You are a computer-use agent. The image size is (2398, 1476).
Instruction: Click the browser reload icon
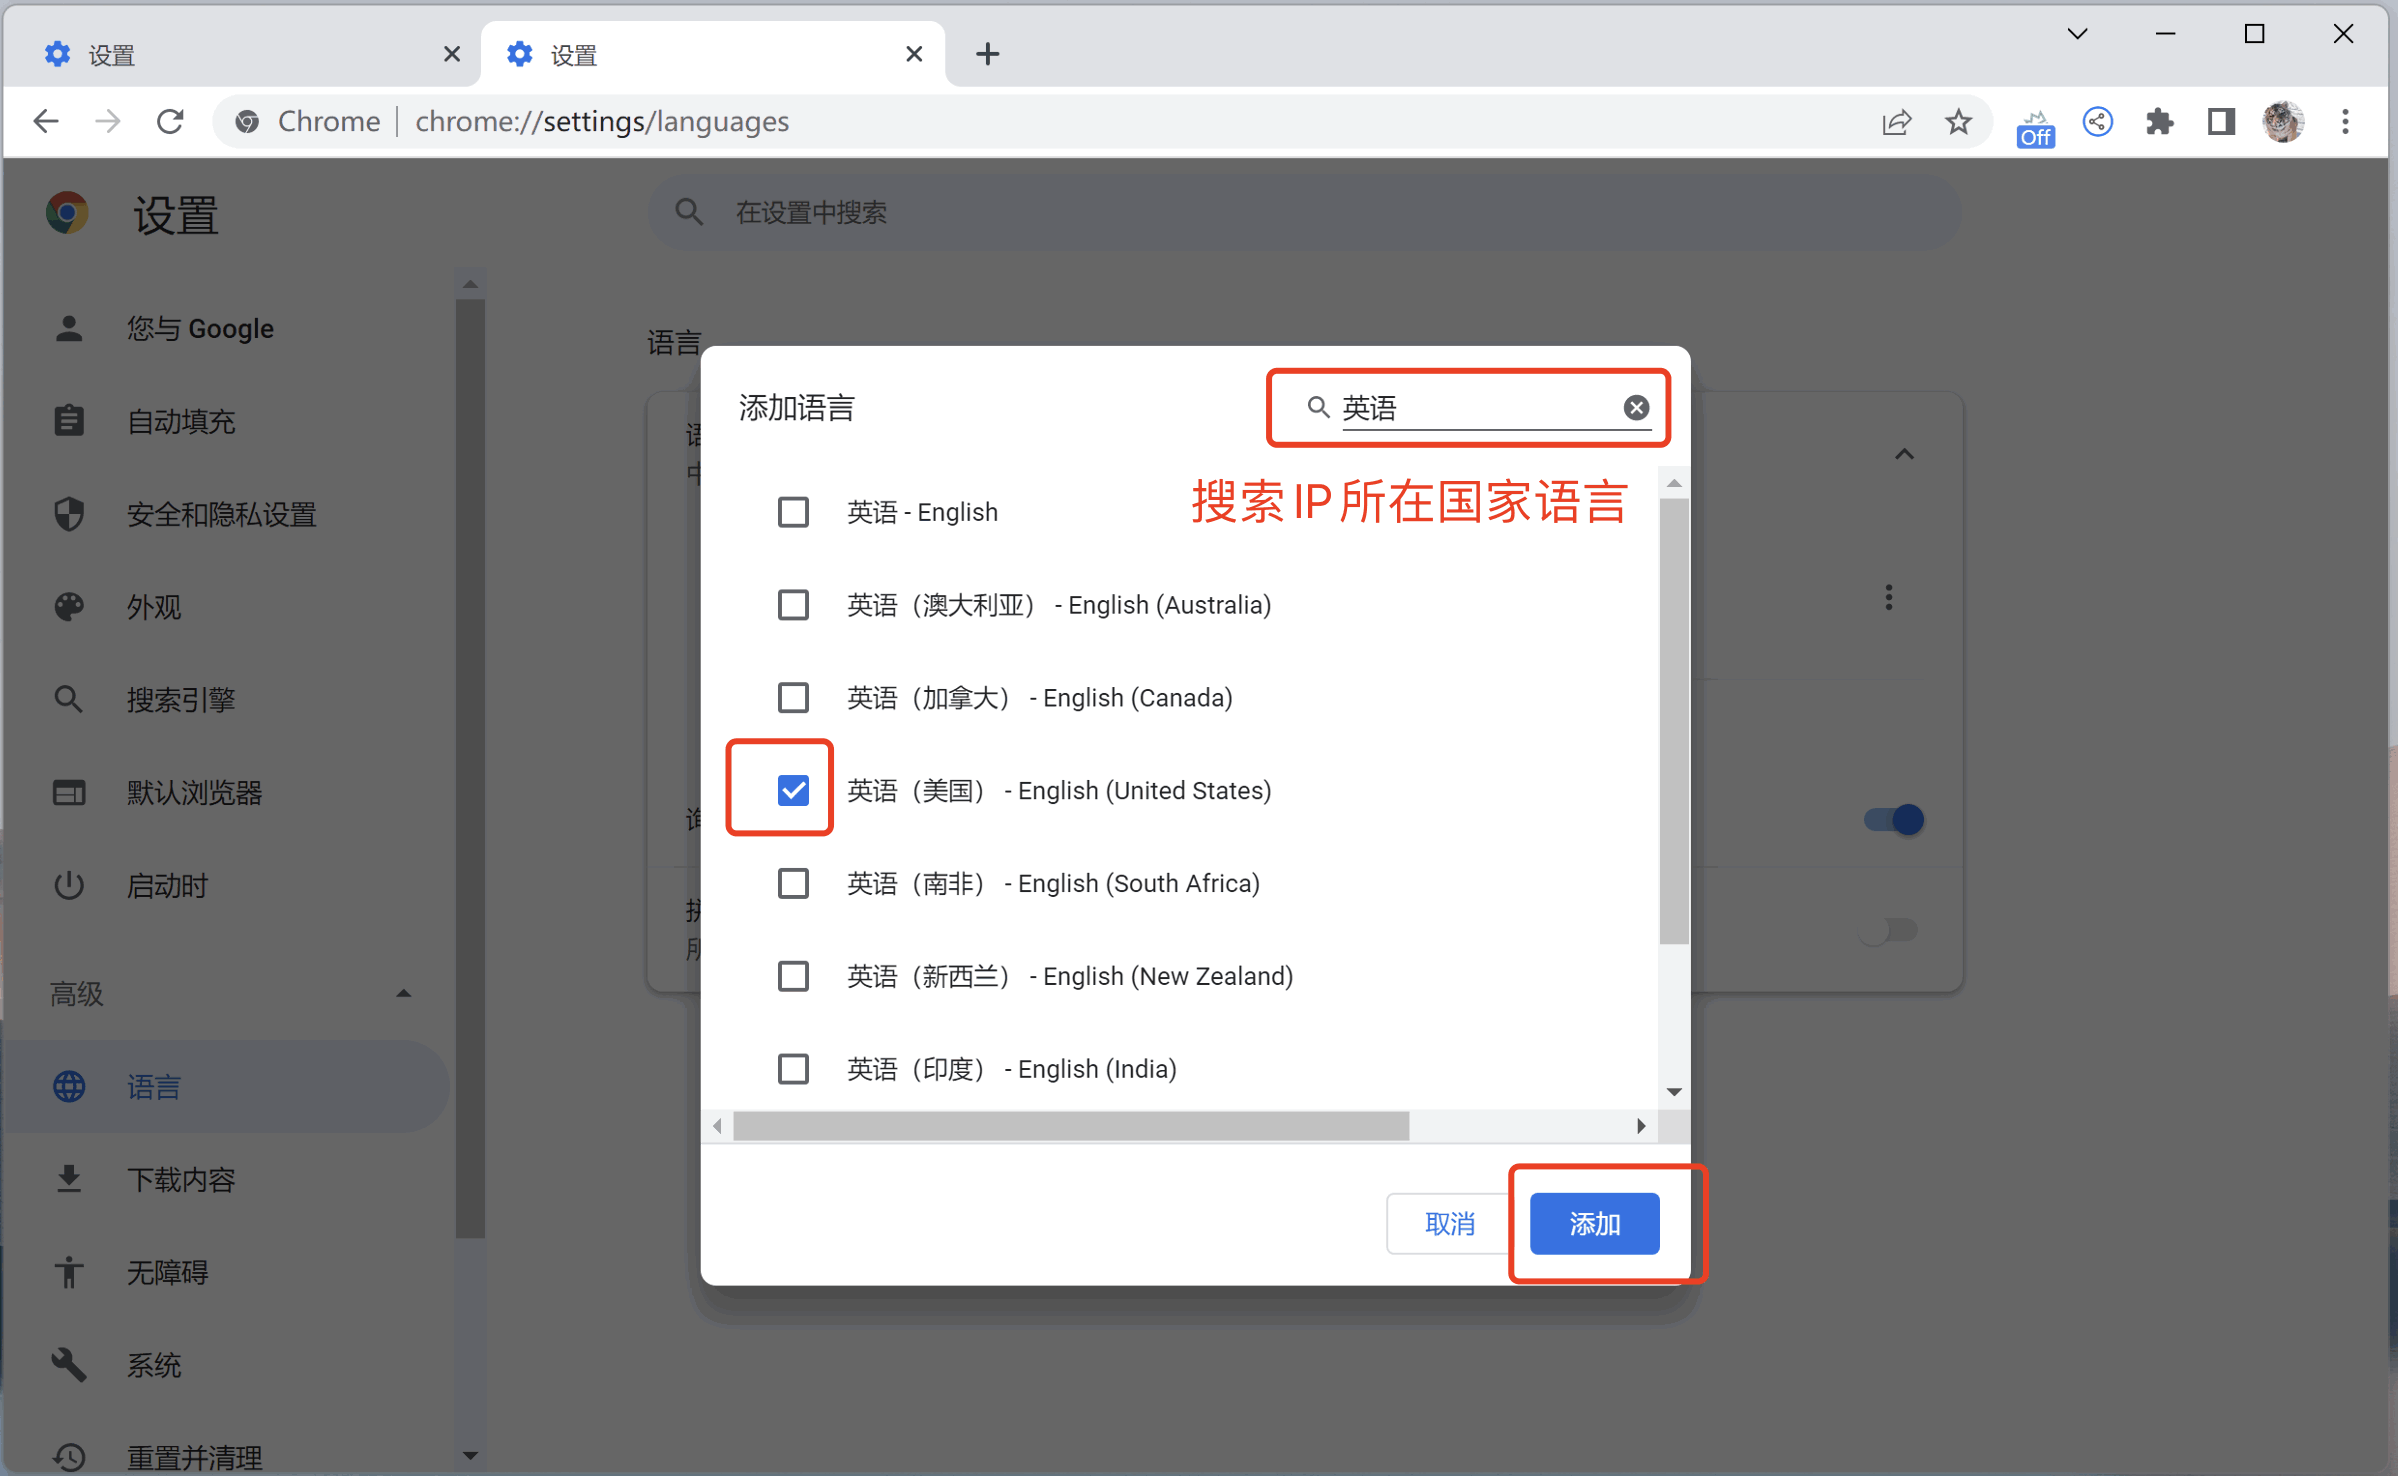point(171,122)
